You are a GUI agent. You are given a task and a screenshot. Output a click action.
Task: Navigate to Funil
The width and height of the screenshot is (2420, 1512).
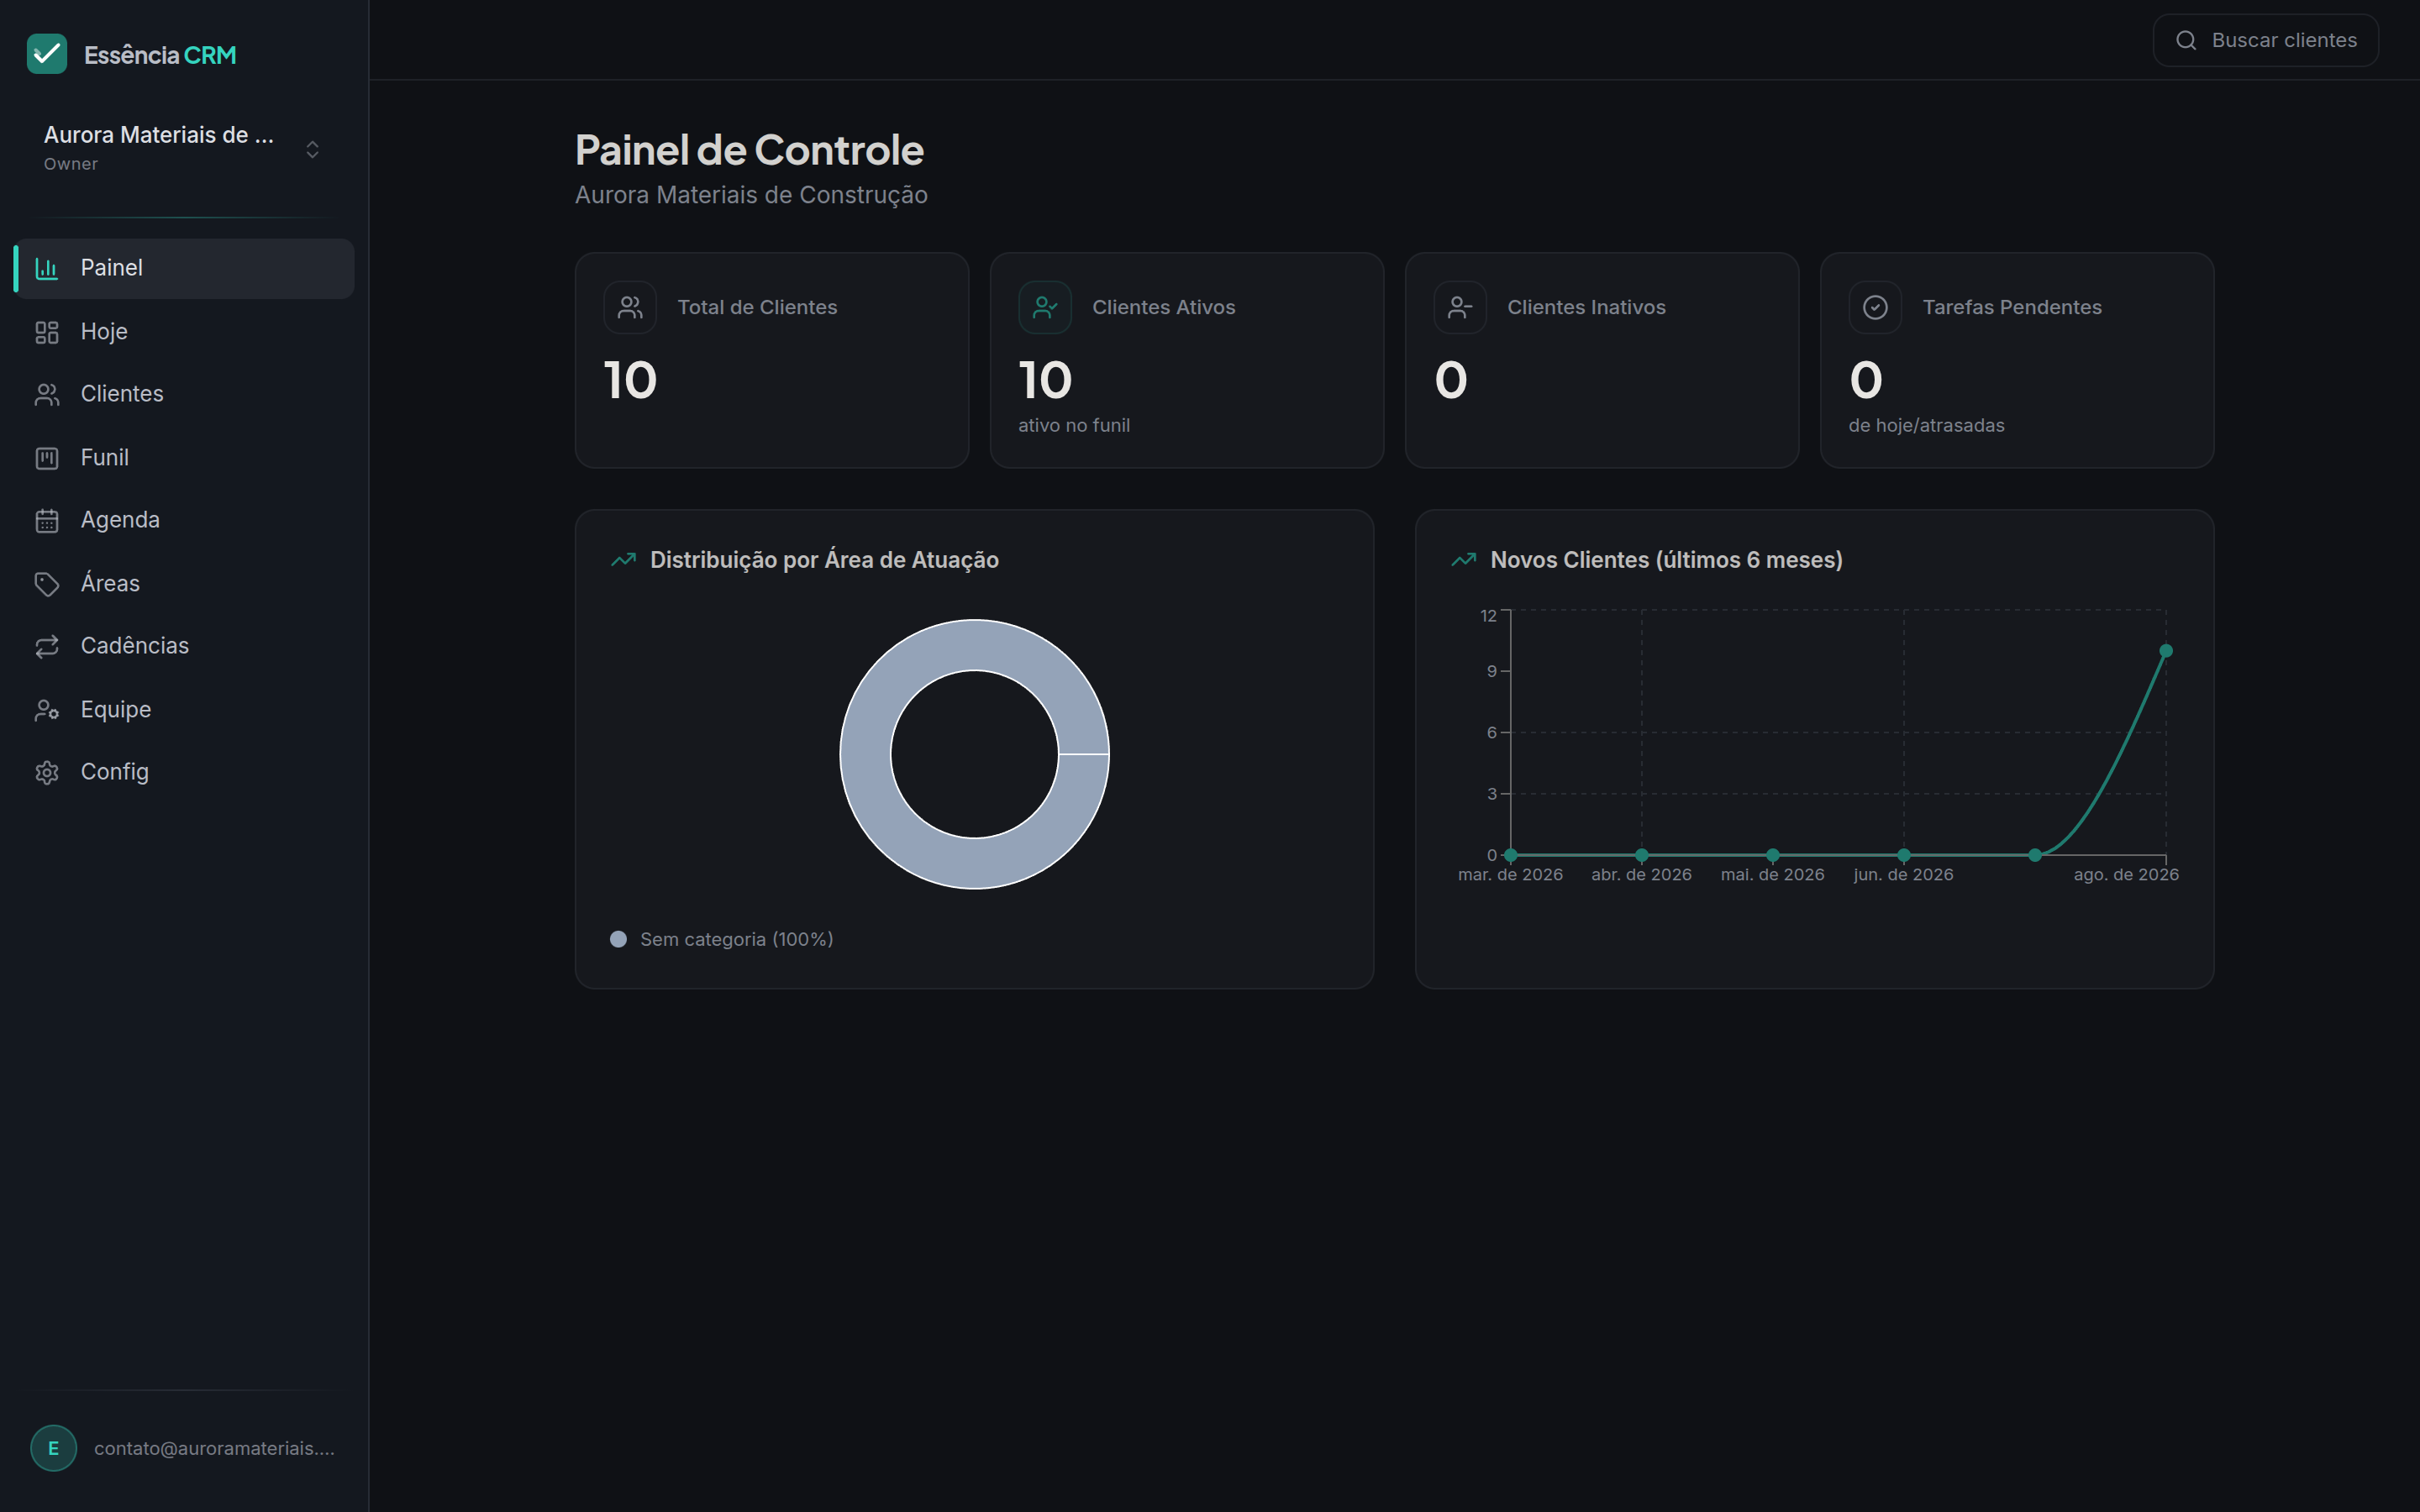click(x=184, y=458)
